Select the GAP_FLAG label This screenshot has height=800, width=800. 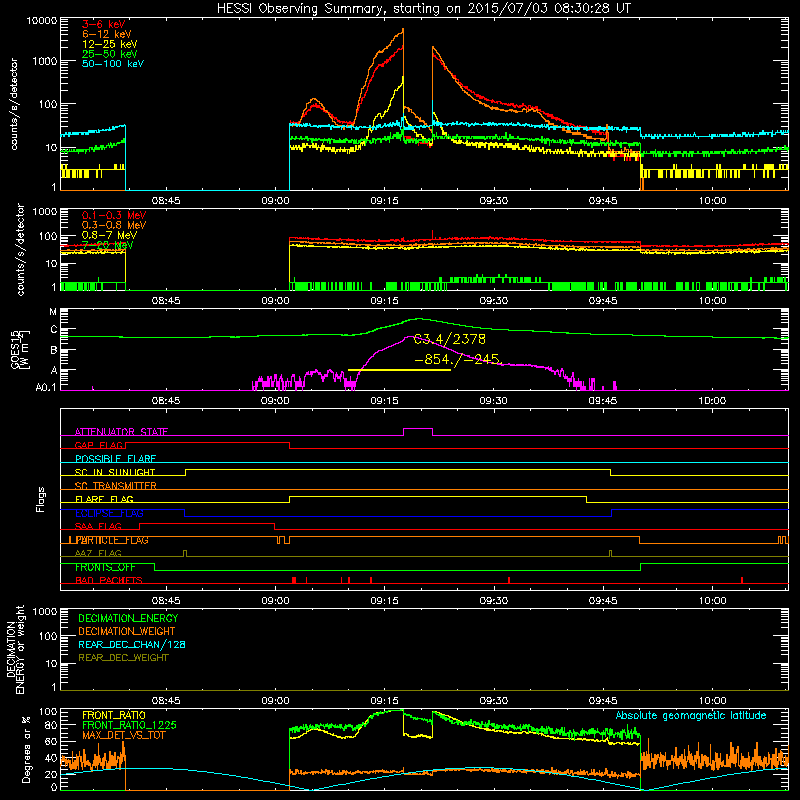(99, 445)
